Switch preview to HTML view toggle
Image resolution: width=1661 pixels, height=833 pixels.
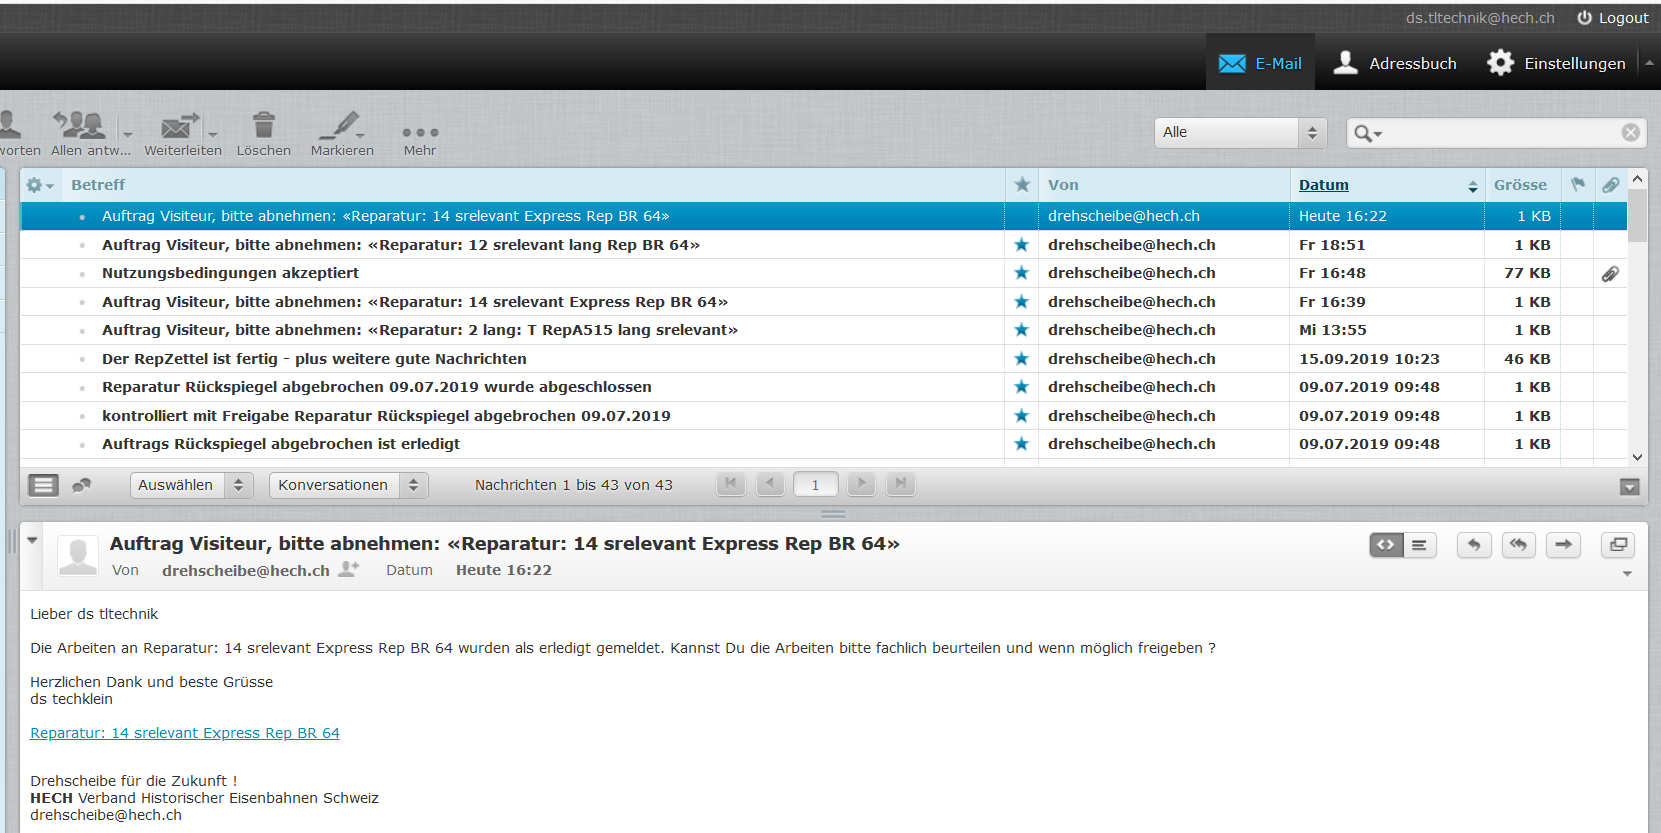coord(1386,545)
